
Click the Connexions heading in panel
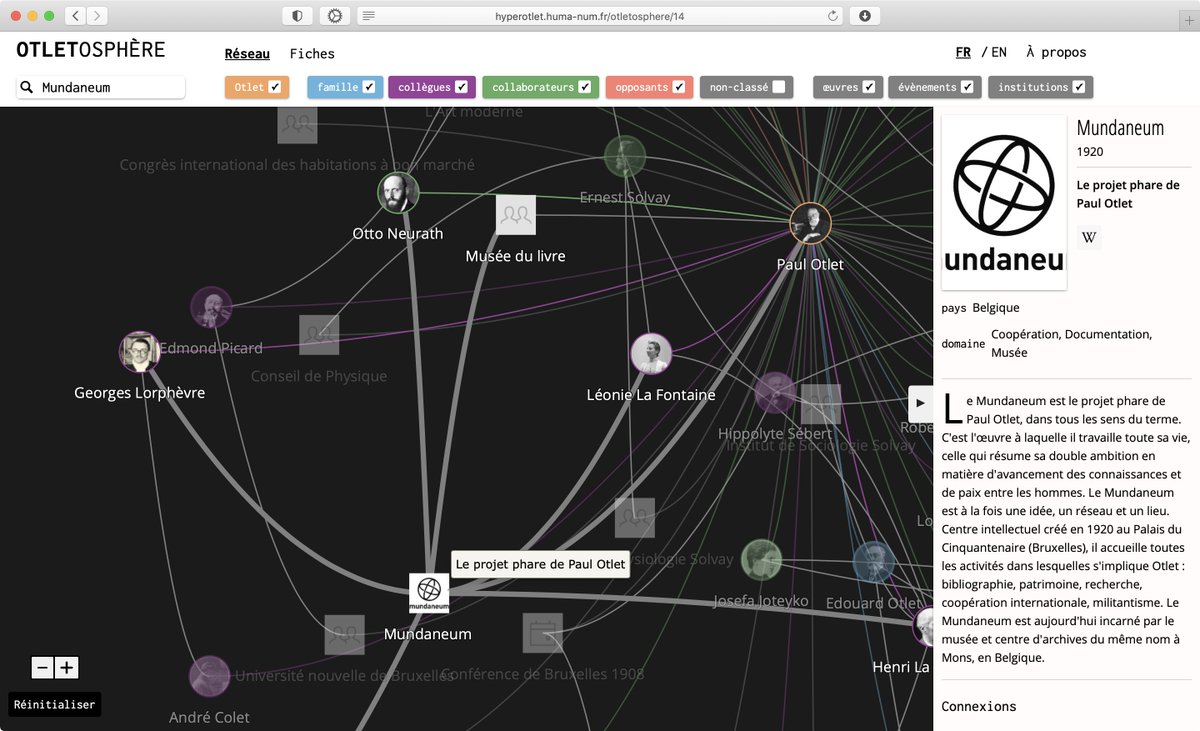[x=979, y=706]
